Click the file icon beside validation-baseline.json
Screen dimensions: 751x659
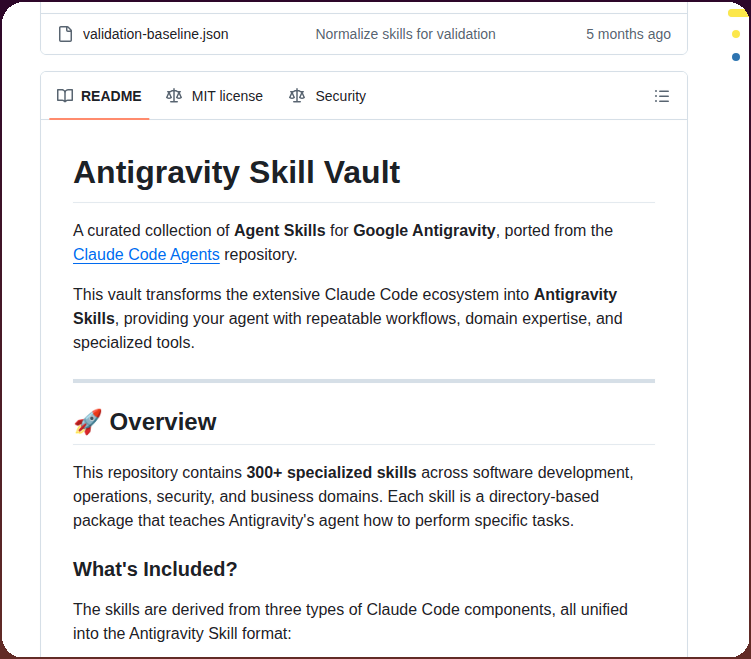click(x=65, y=34)
